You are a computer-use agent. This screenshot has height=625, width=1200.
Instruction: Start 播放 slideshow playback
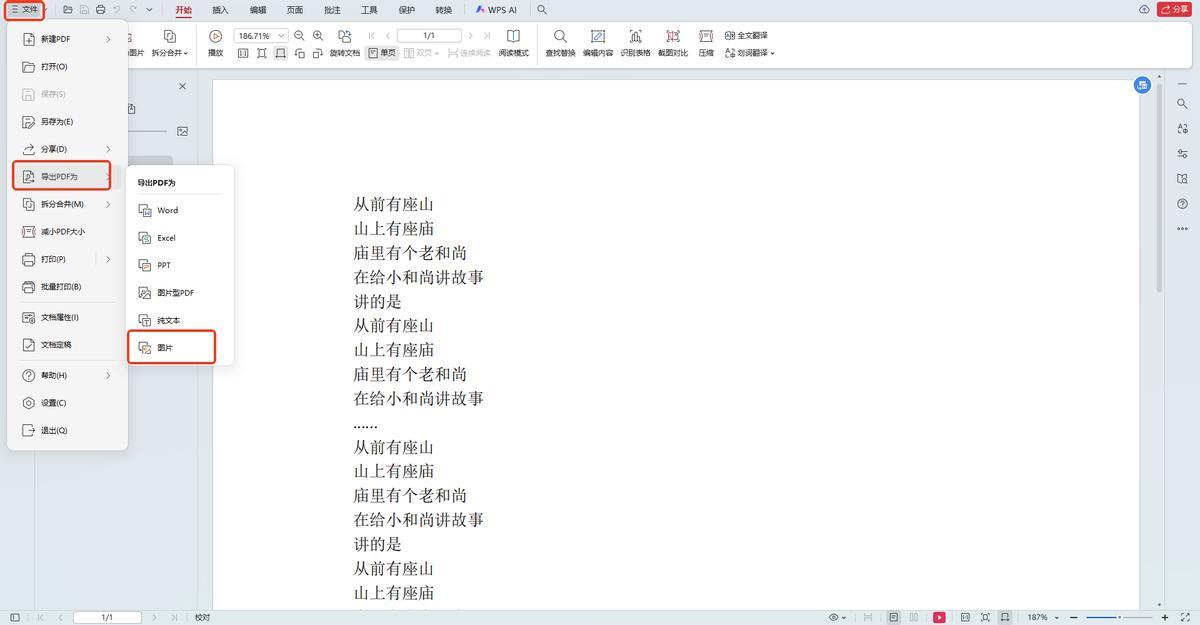point(215,37)
